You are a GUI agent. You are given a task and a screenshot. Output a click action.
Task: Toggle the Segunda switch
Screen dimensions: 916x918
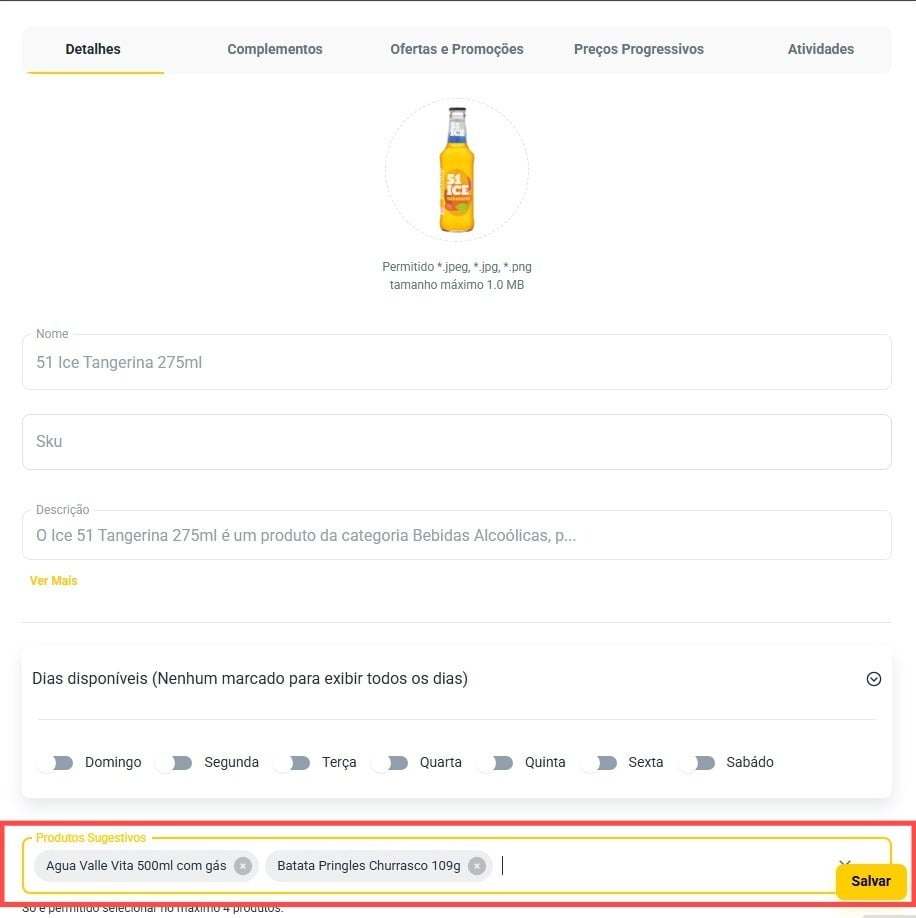pyautogui.click(x=174, y=763)
